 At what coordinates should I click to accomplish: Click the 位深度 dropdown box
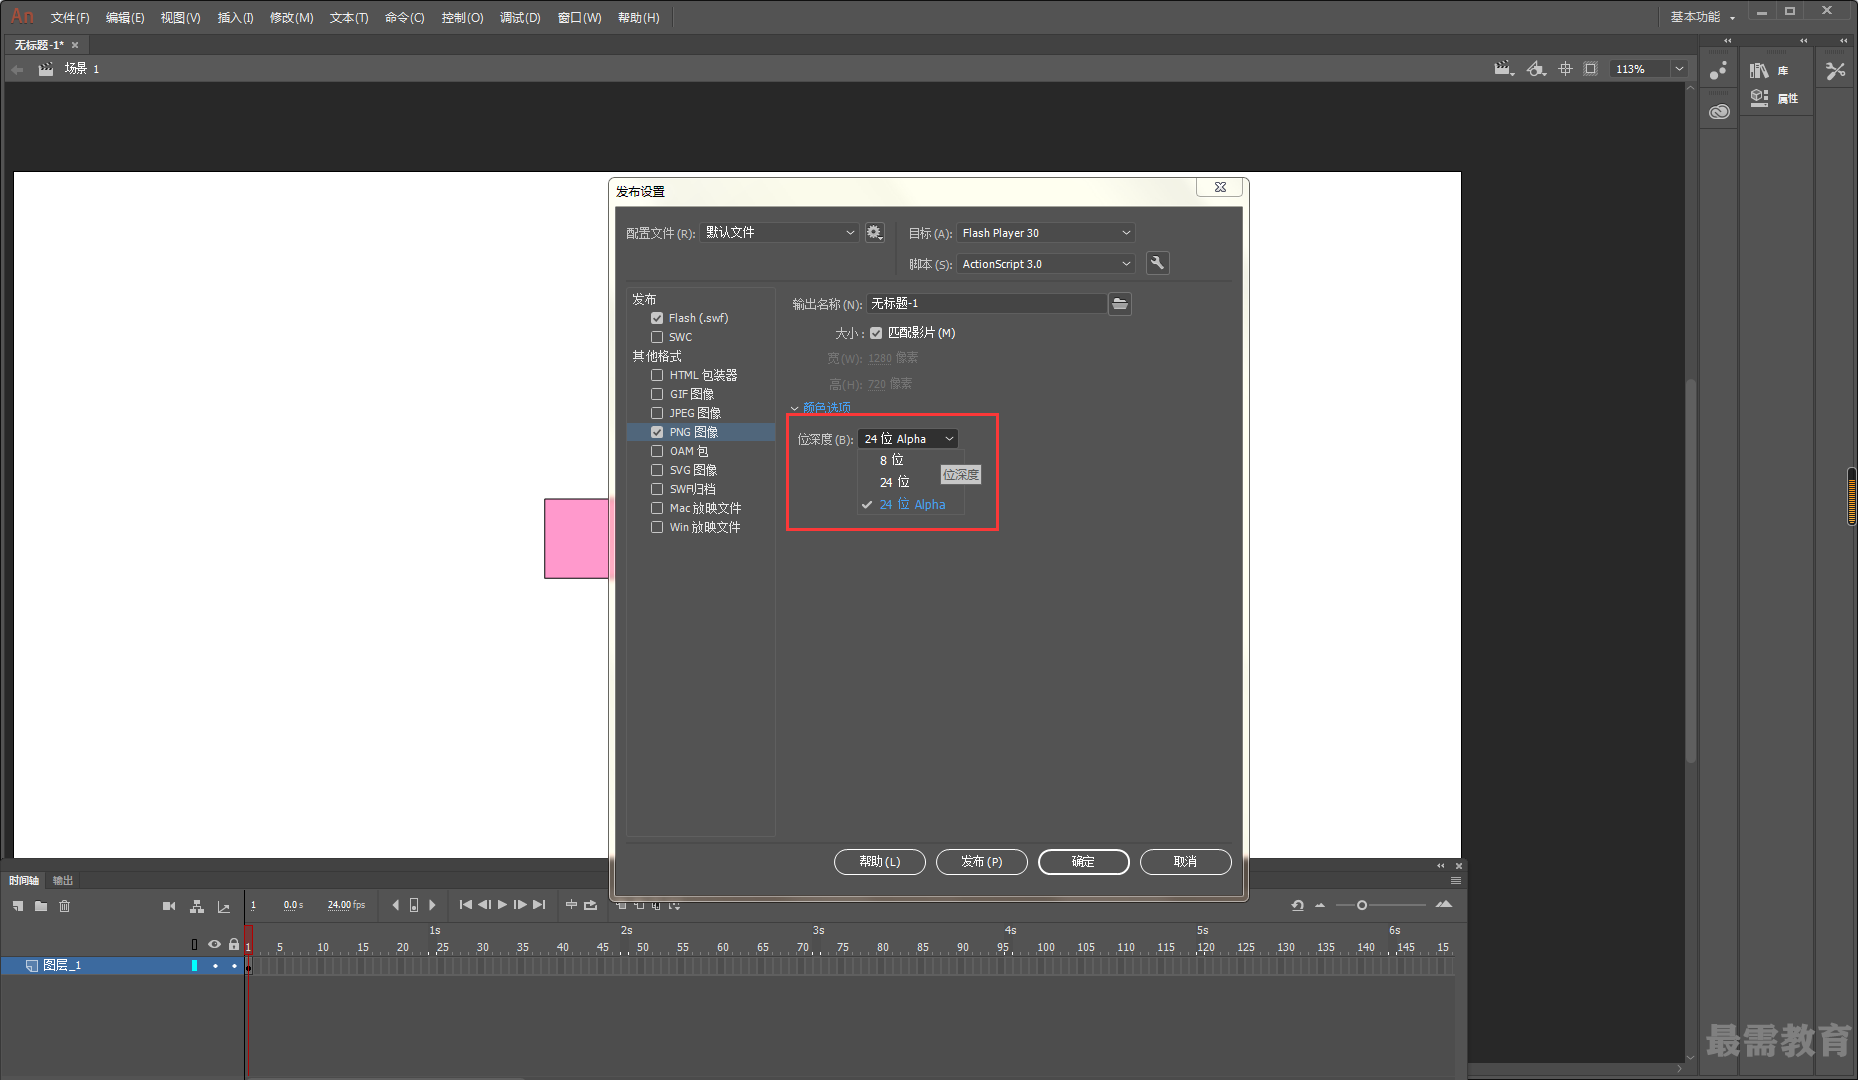click(908, 438)
